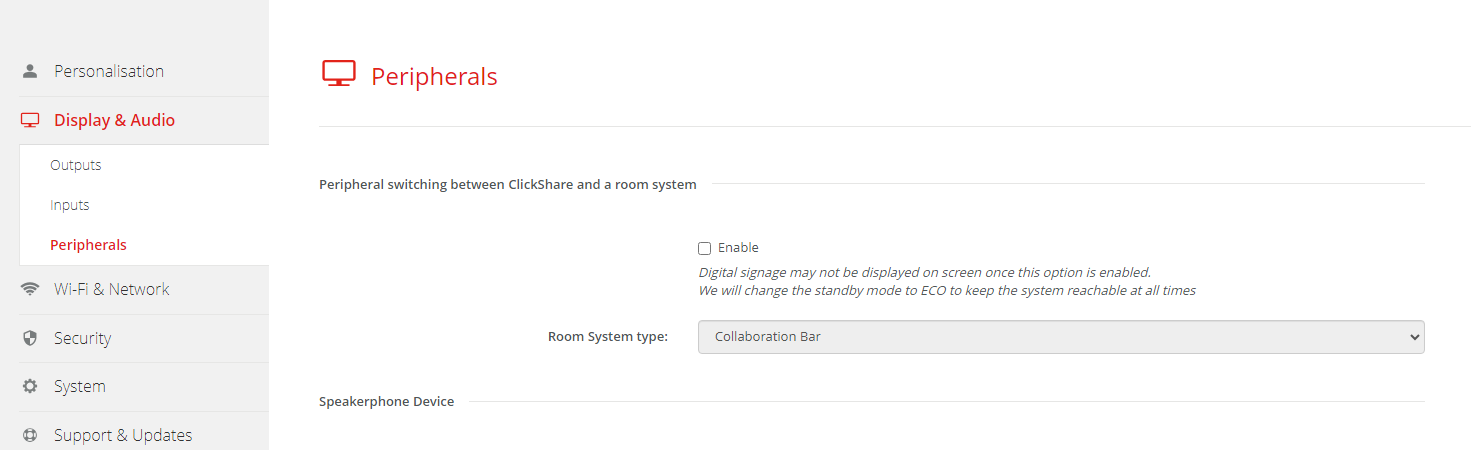
Task: Open the Room System type dropdown
Action: [x=1060, y=337]
